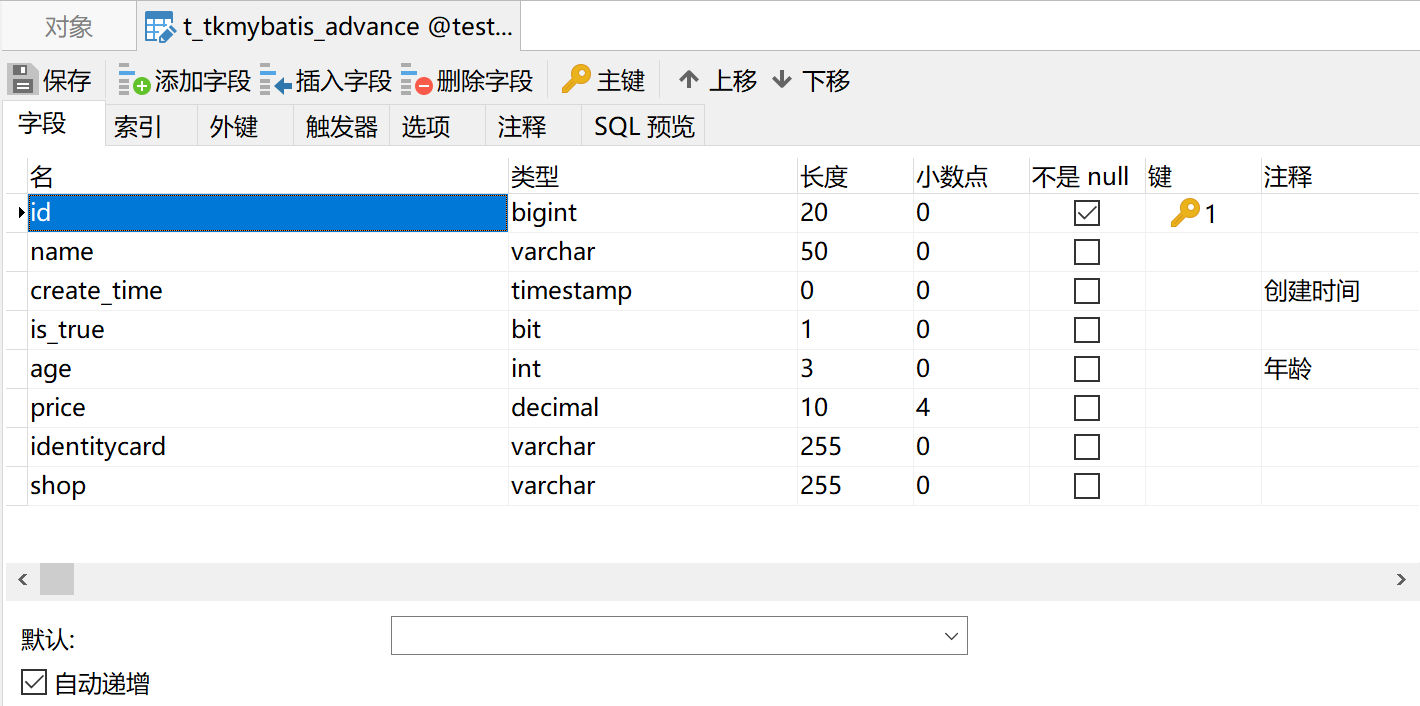Click the Add Field (添加字段) icon
Image resolution: width=1420 pixels, height=706 pixels.
134,80
